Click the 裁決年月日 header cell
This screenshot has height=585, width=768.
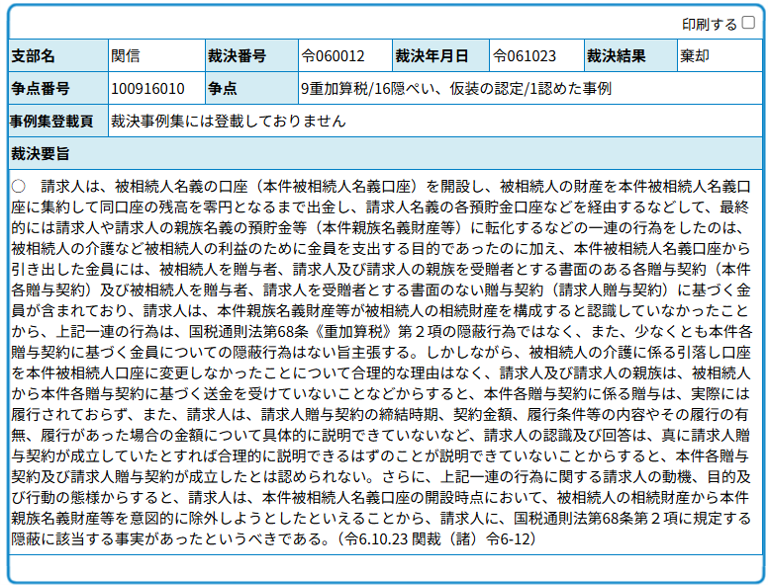441,56
